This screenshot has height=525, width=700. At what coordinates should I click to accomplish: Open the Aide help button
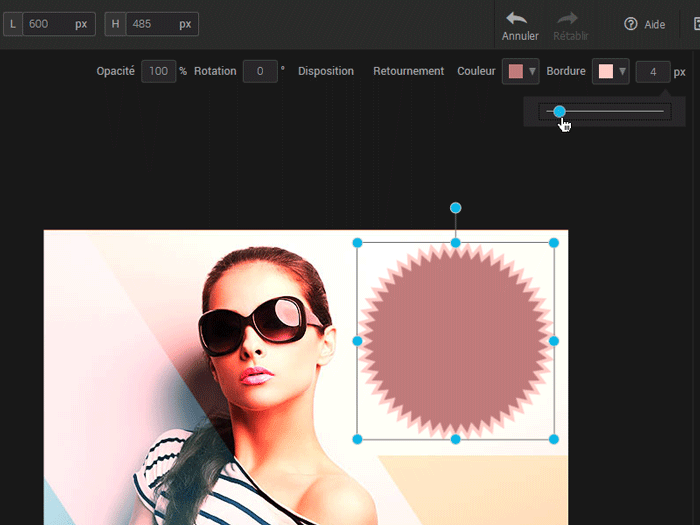tap(644, 24)
